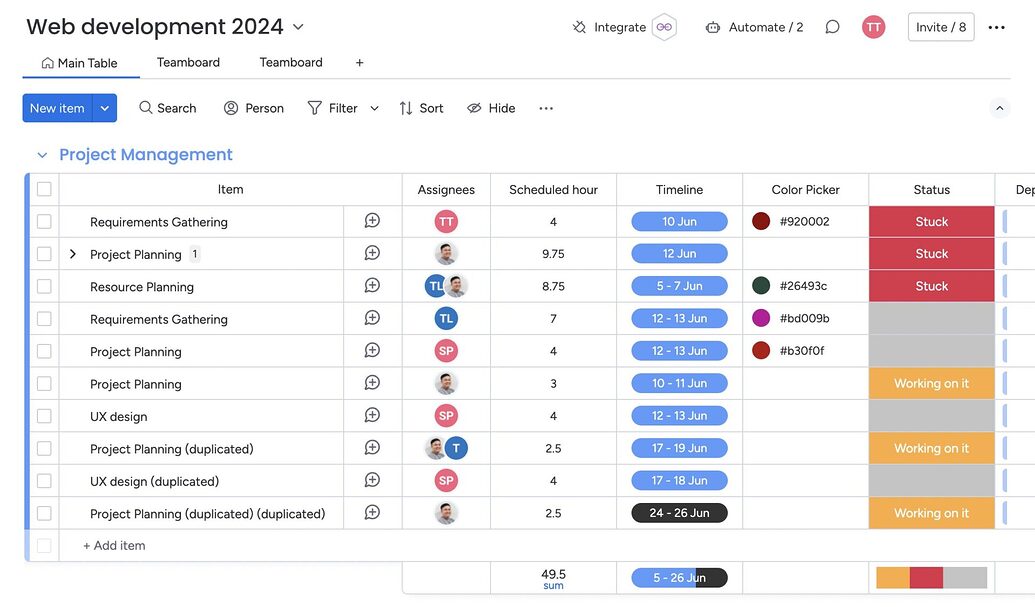1035x607 pixels.
Task: Open the Sort options
Action: [x=420, y=107]
